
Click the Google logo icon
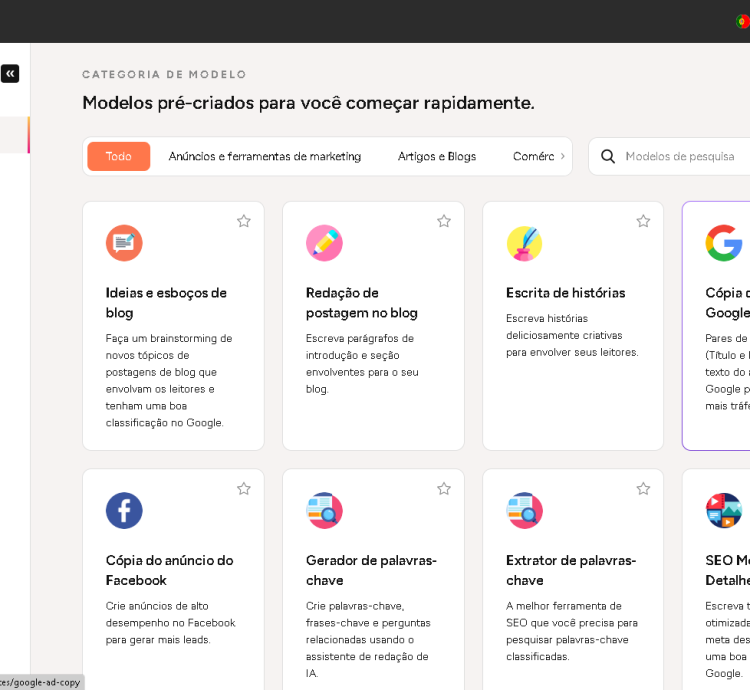pyautogui.click(x=724, y=243)
